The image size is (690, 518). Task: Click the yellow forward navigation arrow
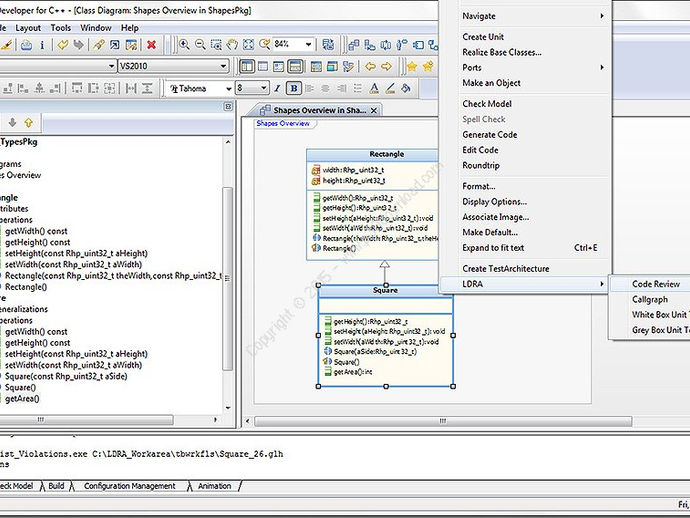tap(386, 66)
